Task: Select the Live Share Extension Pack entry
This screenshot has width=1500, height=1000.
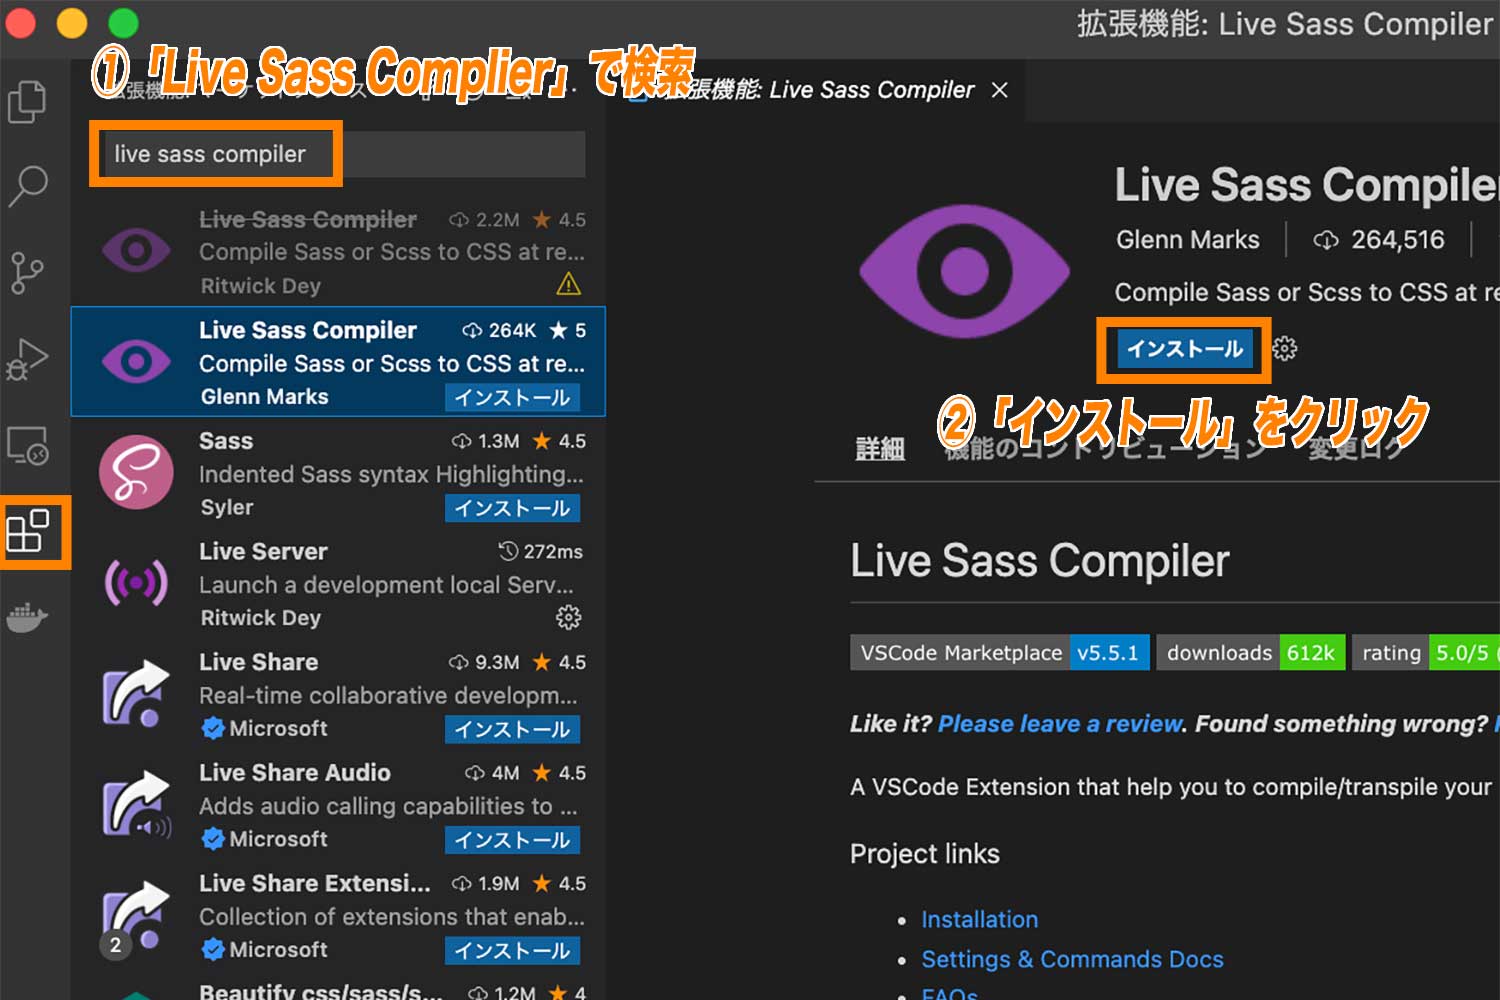Action: pyautogui.click(x=338, y=916)
